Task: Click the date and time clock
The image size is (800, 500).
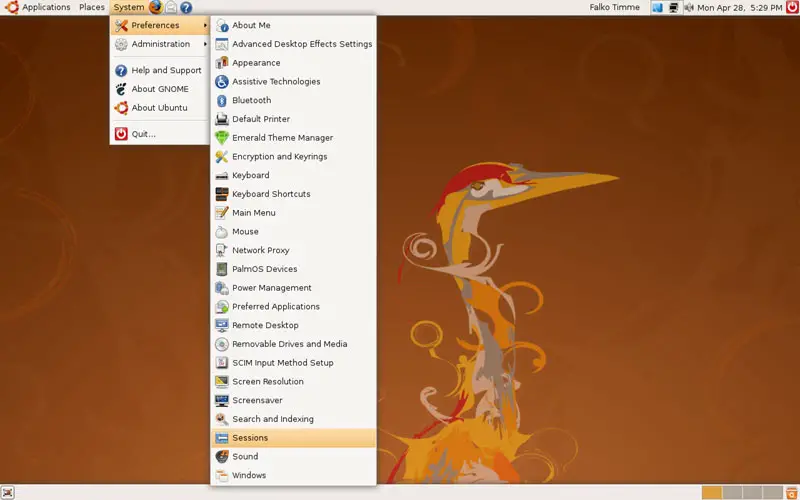Action: [x=739, y=8]
